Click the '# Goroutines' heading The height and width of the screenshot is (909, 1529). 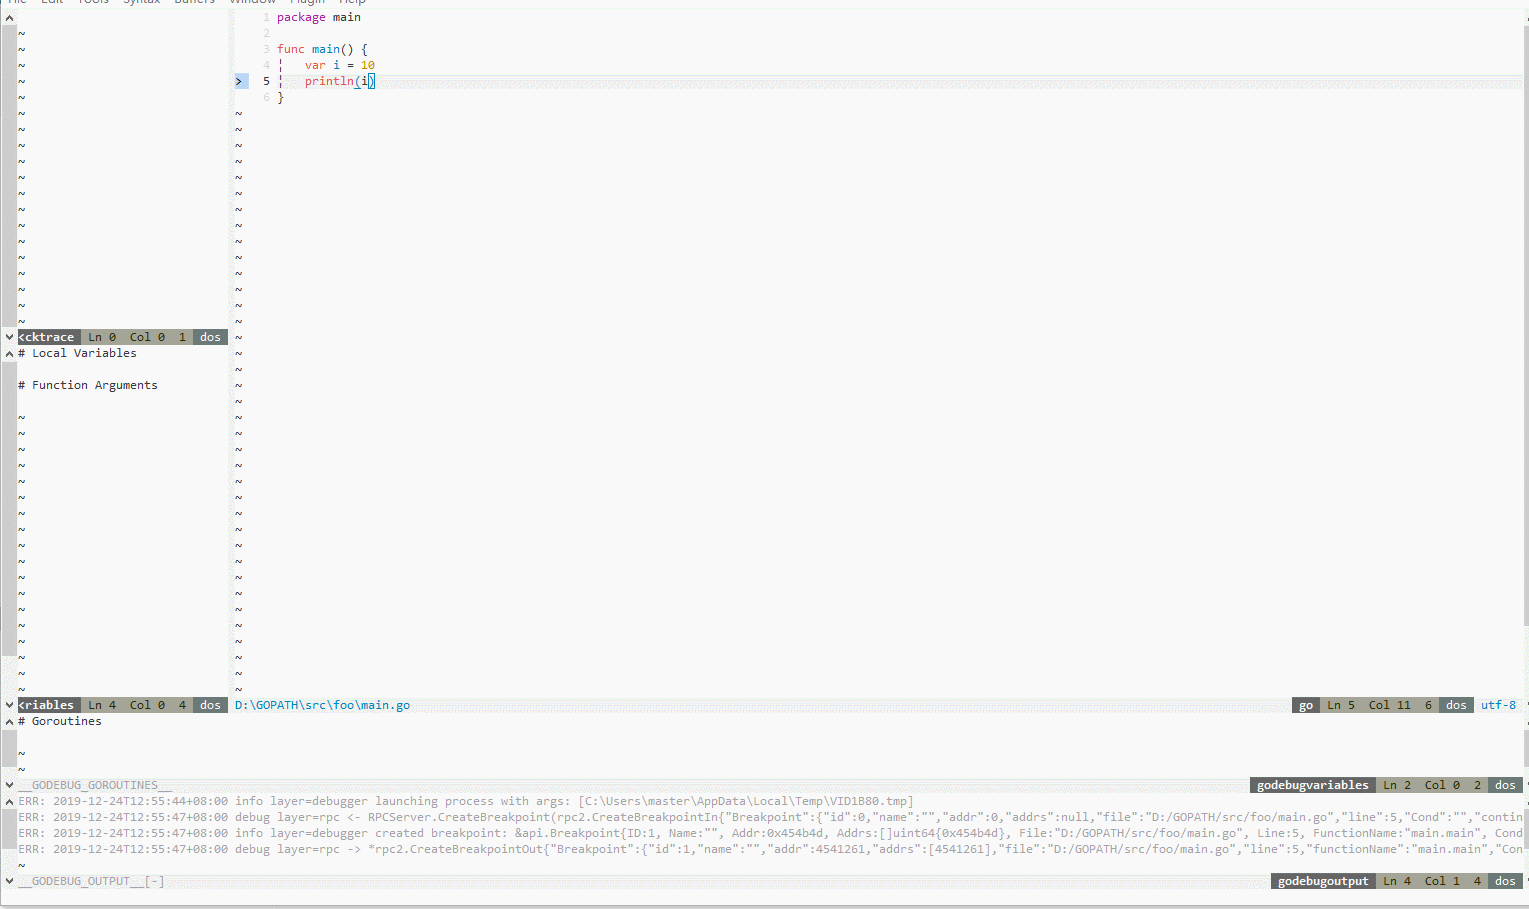coord(60,721)
